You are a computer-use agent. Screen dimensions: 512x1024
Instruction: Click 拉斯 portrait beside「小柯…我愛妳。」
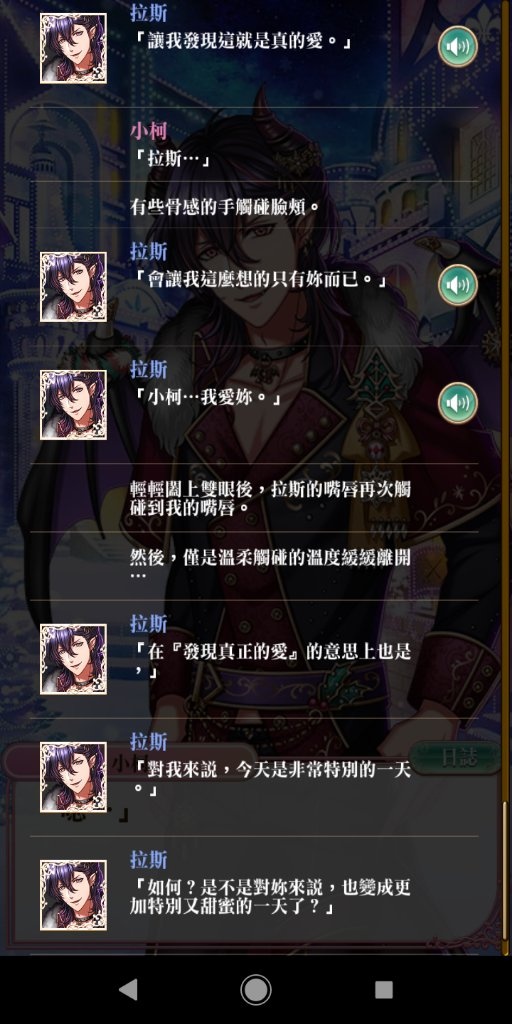click(x=73, y=405)
